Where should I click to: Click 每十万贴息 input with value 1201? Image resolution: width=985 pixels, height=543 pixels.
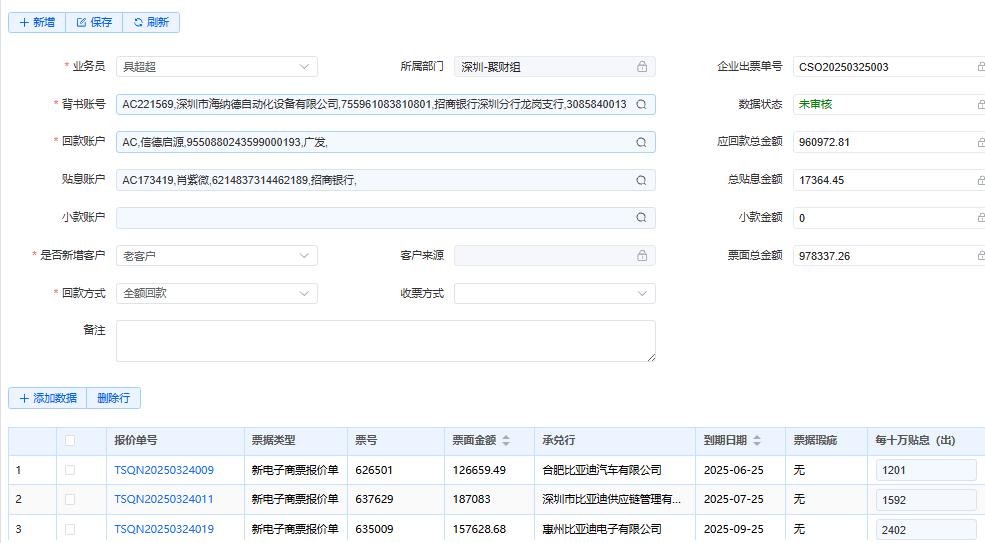(926, 470)
